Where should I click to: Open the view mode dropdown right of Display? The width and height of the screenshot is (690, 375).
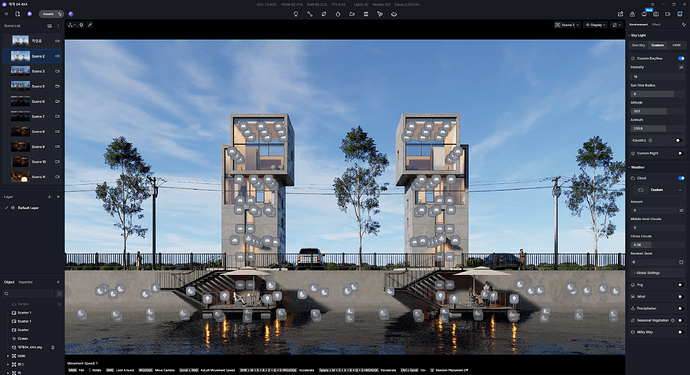617,25
